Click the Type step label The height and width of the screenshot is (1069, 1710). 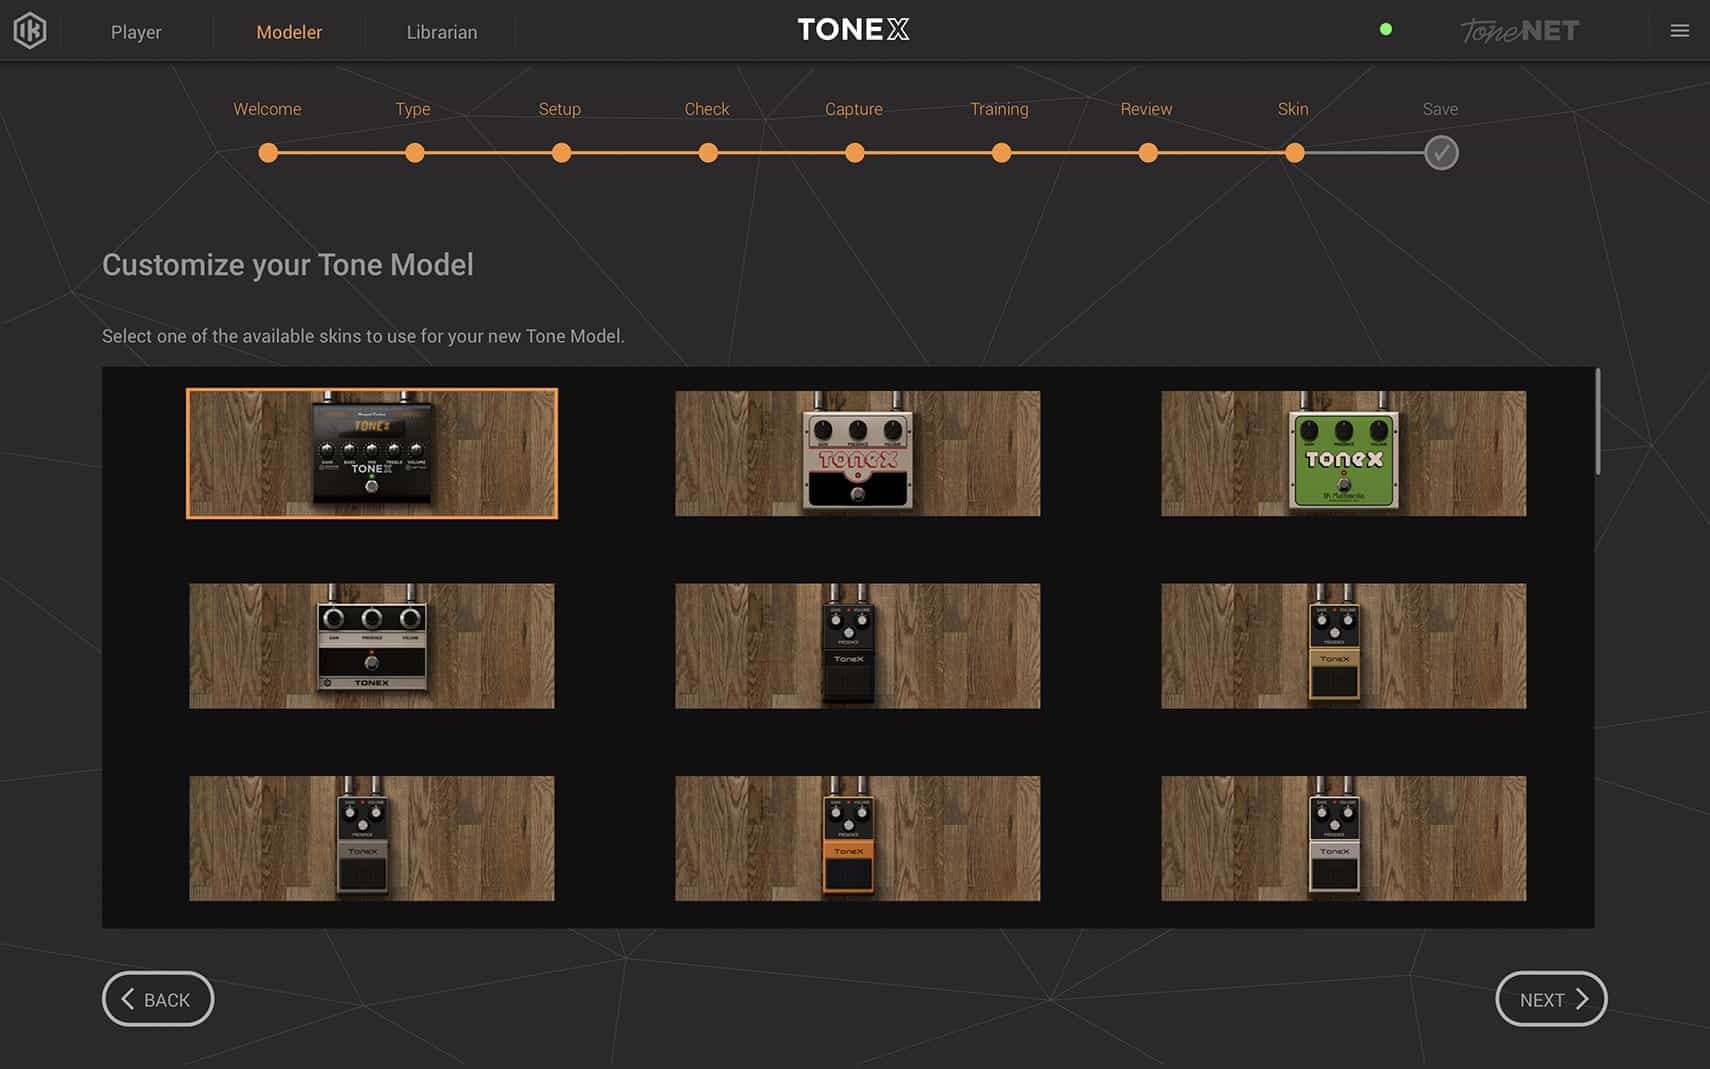tap(413, 109)
